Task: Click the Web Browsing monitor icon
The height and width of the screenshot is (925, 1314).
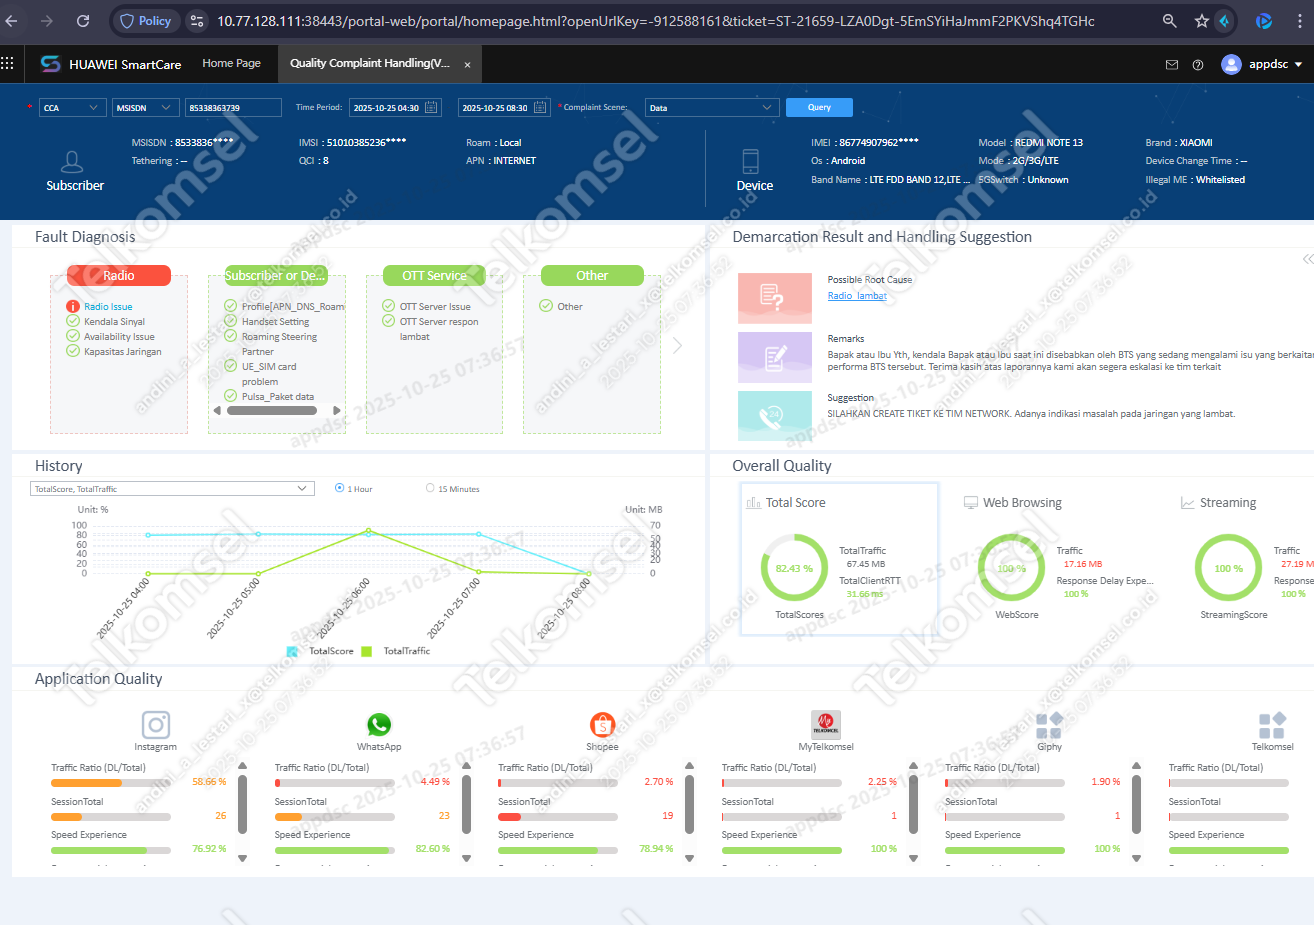Action: pos(970,503)
